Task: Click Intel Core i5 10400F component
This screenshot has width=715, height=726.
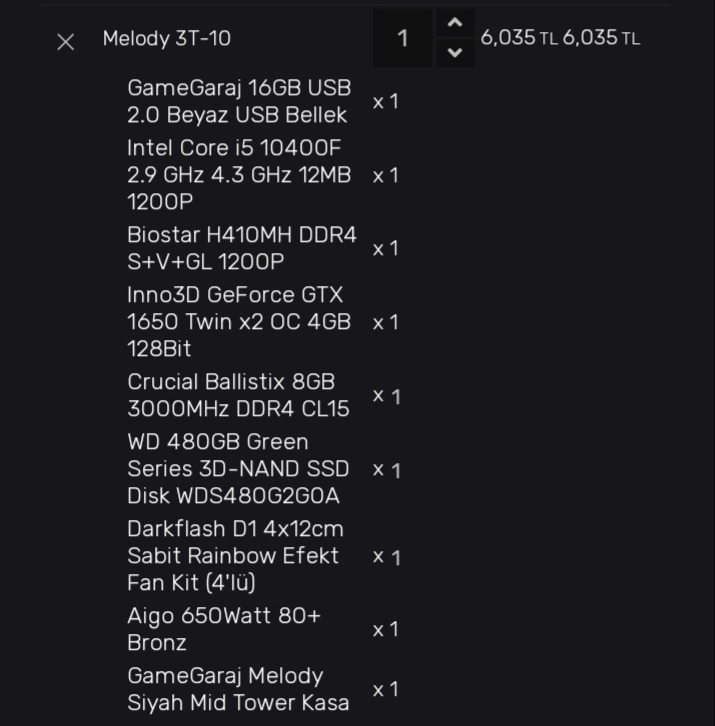Action: tap(239, 174)
